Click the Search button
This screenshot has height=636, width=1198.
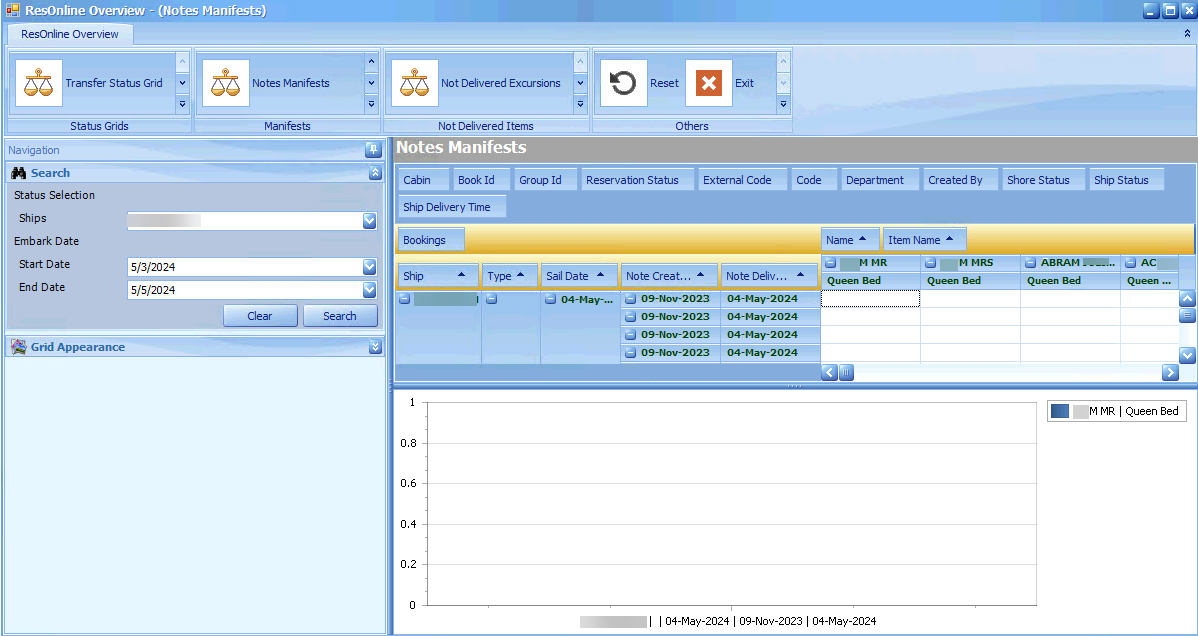point(340,316)
